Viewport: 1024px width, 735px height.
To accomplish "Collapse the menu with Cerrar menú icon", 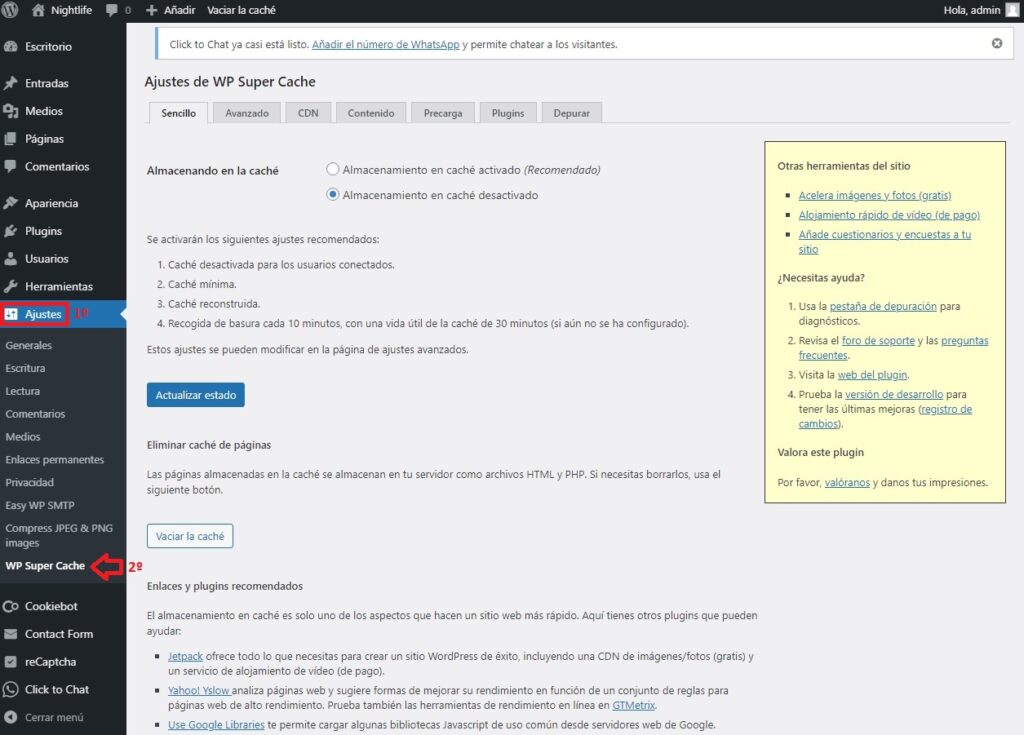I will [x=10, y=717].
